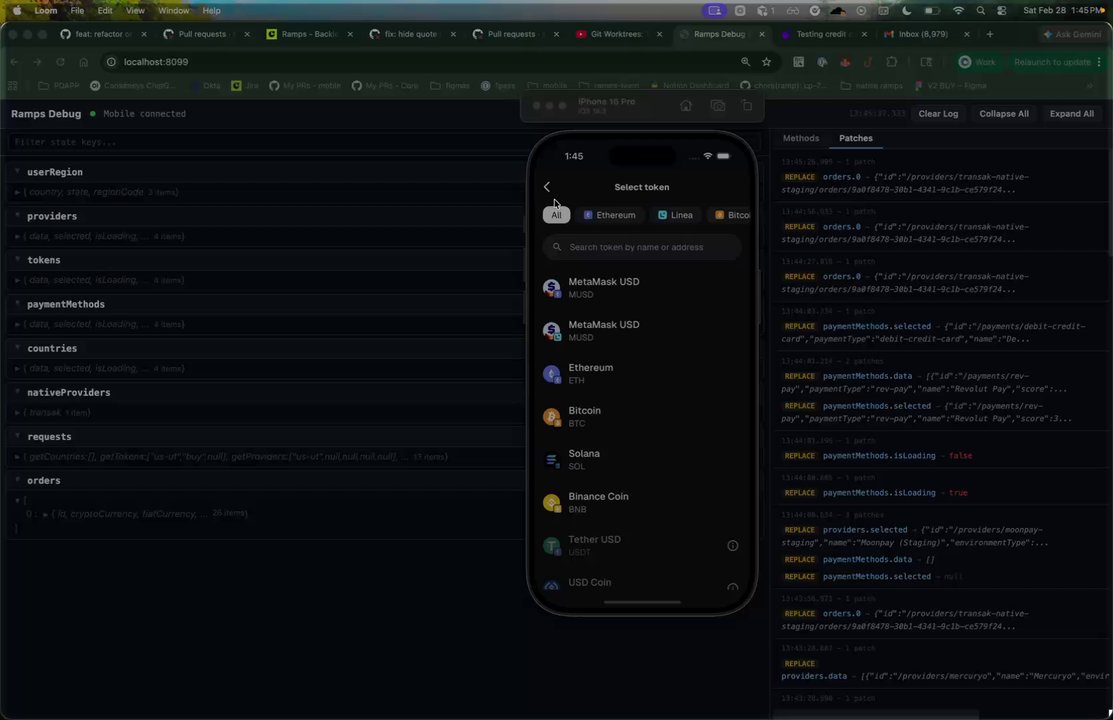Switch to the Methods tab
This screenshot has height=720, width=1113.
pyautogui.click(x=801, y=138)
